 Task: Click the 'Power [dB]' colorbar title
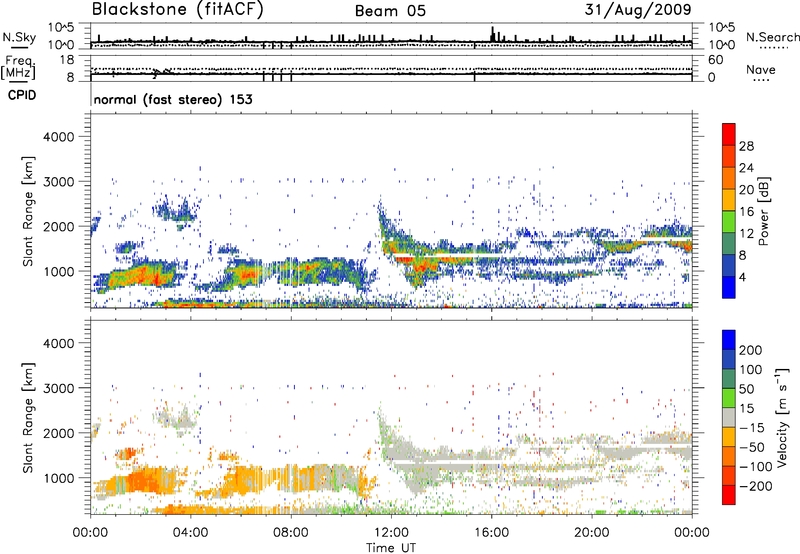click(763, 211)
